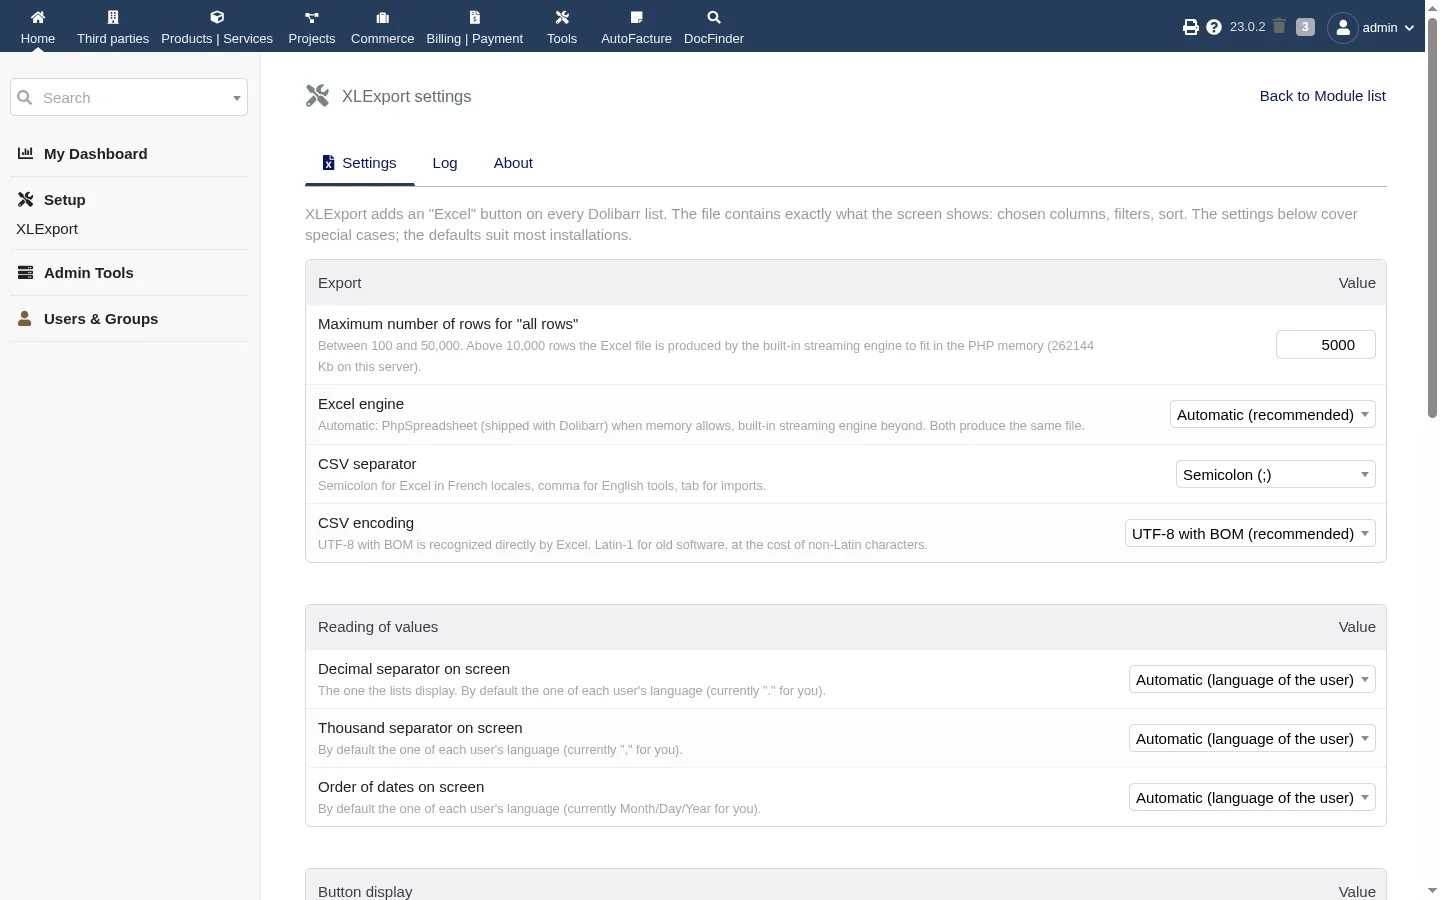
Task: Open Order of dates dropdown
Action: click(x=1252, y=798)
